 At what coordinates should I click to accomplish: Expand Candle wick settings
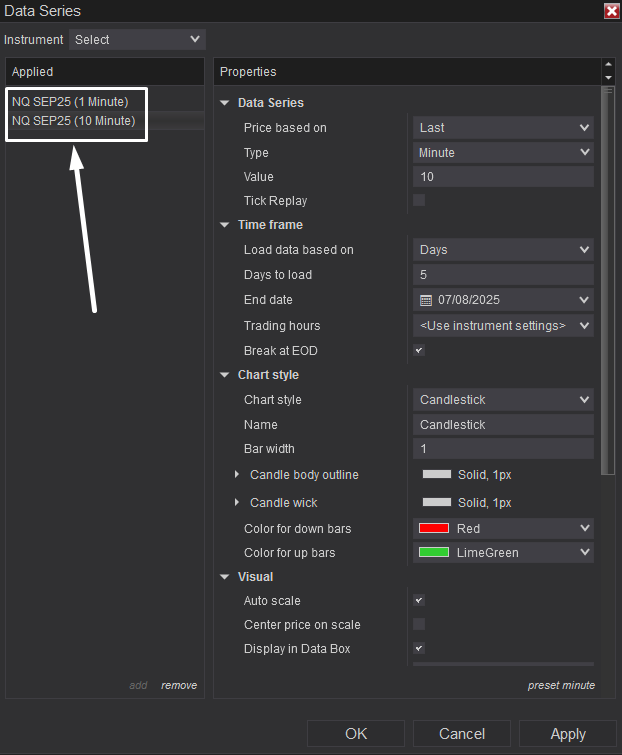pyautogui.click(x=236, y=502)
